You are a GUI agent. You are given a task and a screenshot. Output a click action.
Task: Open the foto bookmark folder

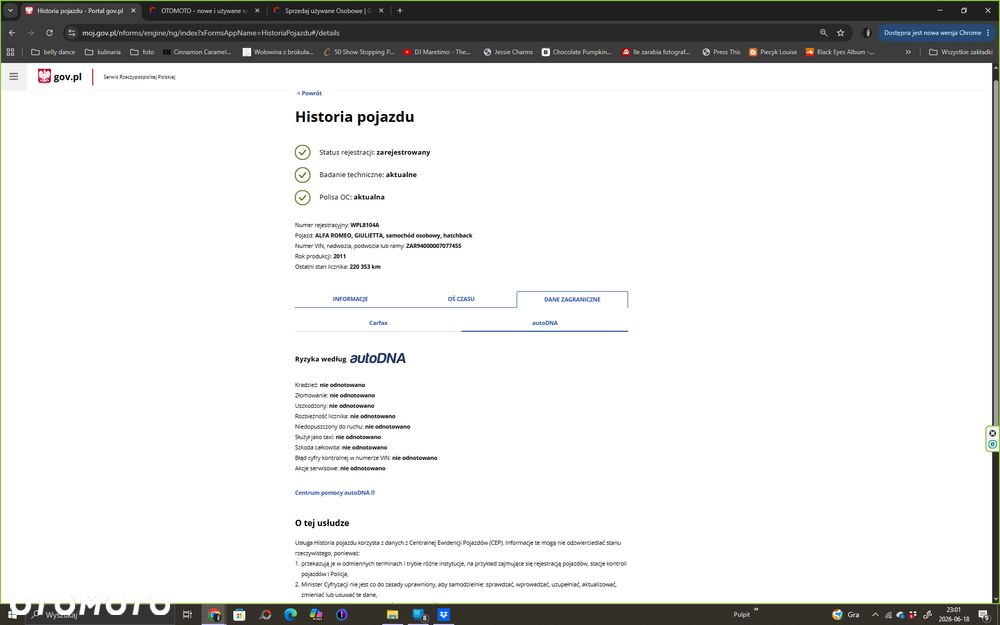coord(142,52)
